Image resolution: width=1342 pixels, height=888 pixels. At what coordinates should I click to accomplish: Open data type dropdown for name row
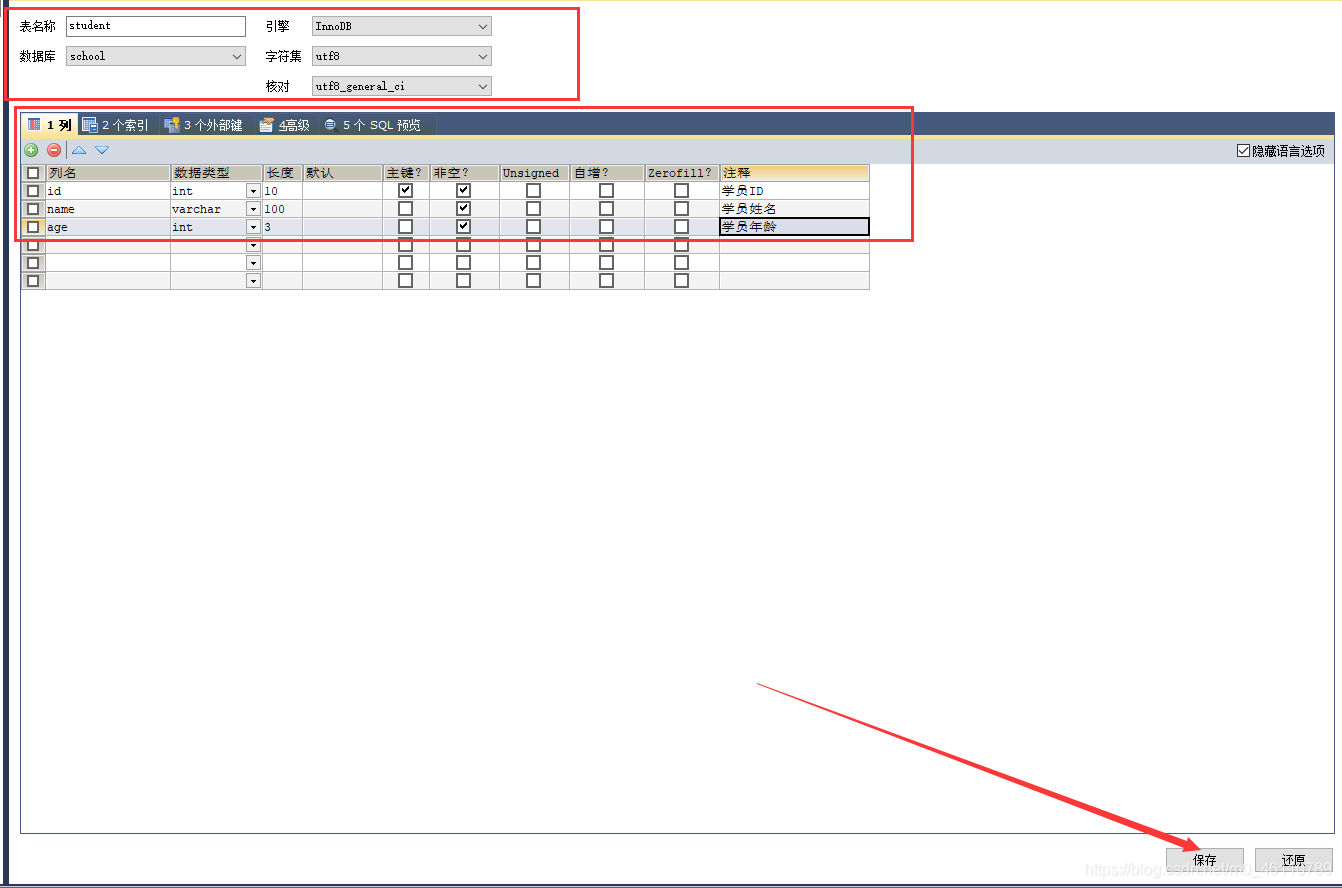click(x=253, y=209)
